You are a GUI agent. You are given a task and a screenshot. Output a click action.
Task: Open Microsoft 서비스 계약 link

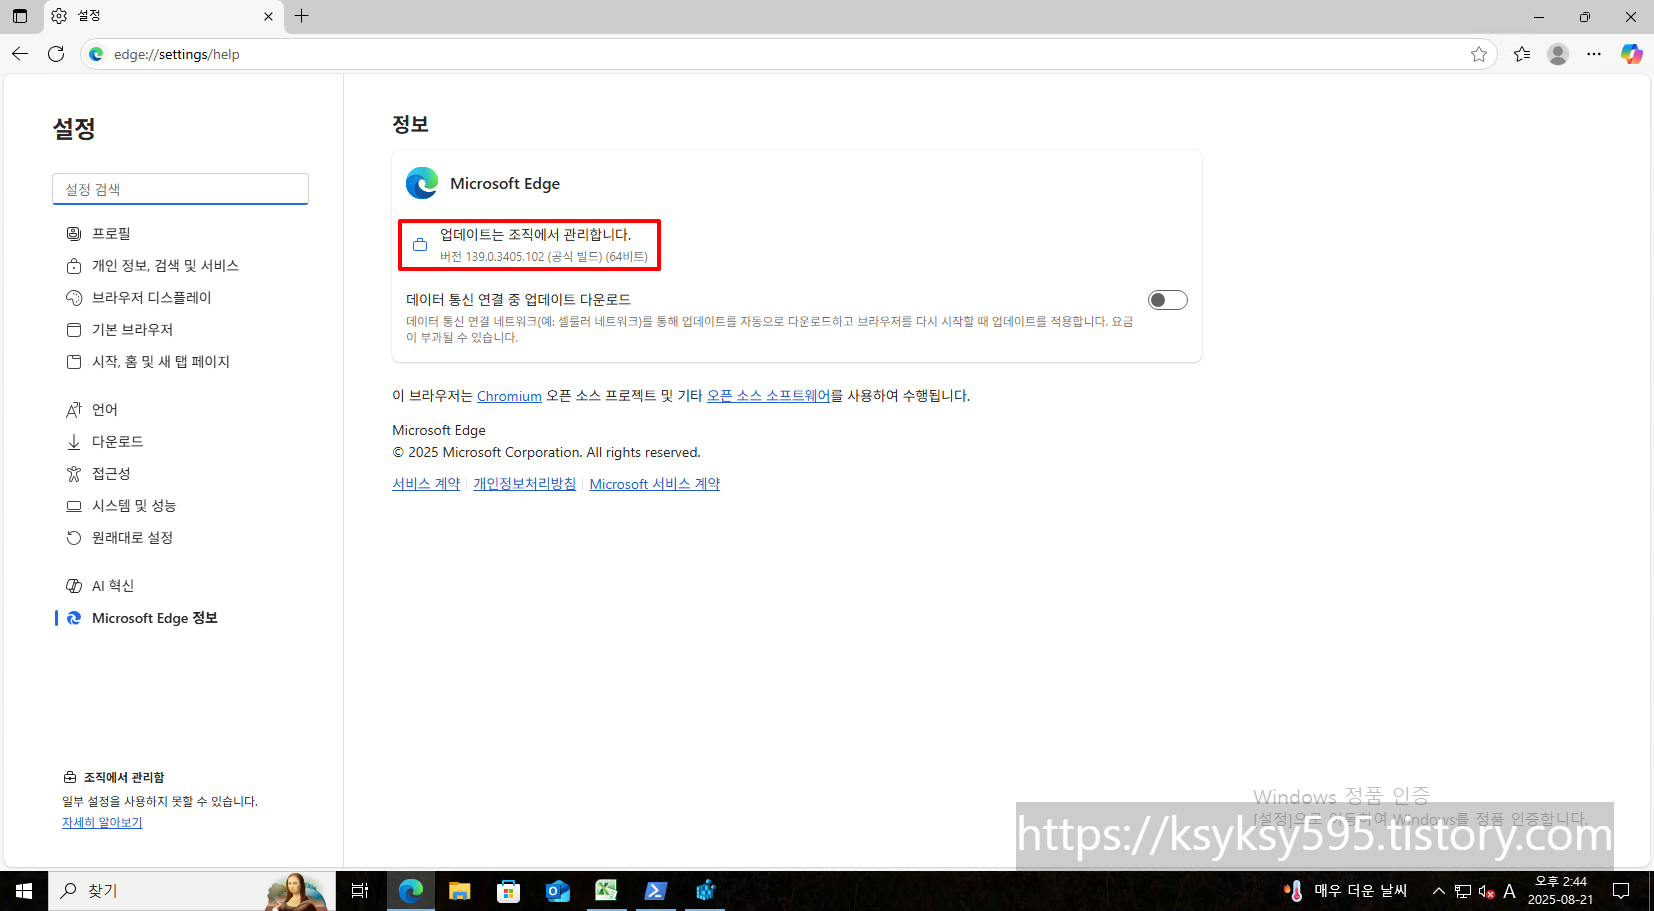[x=654, y=484]
